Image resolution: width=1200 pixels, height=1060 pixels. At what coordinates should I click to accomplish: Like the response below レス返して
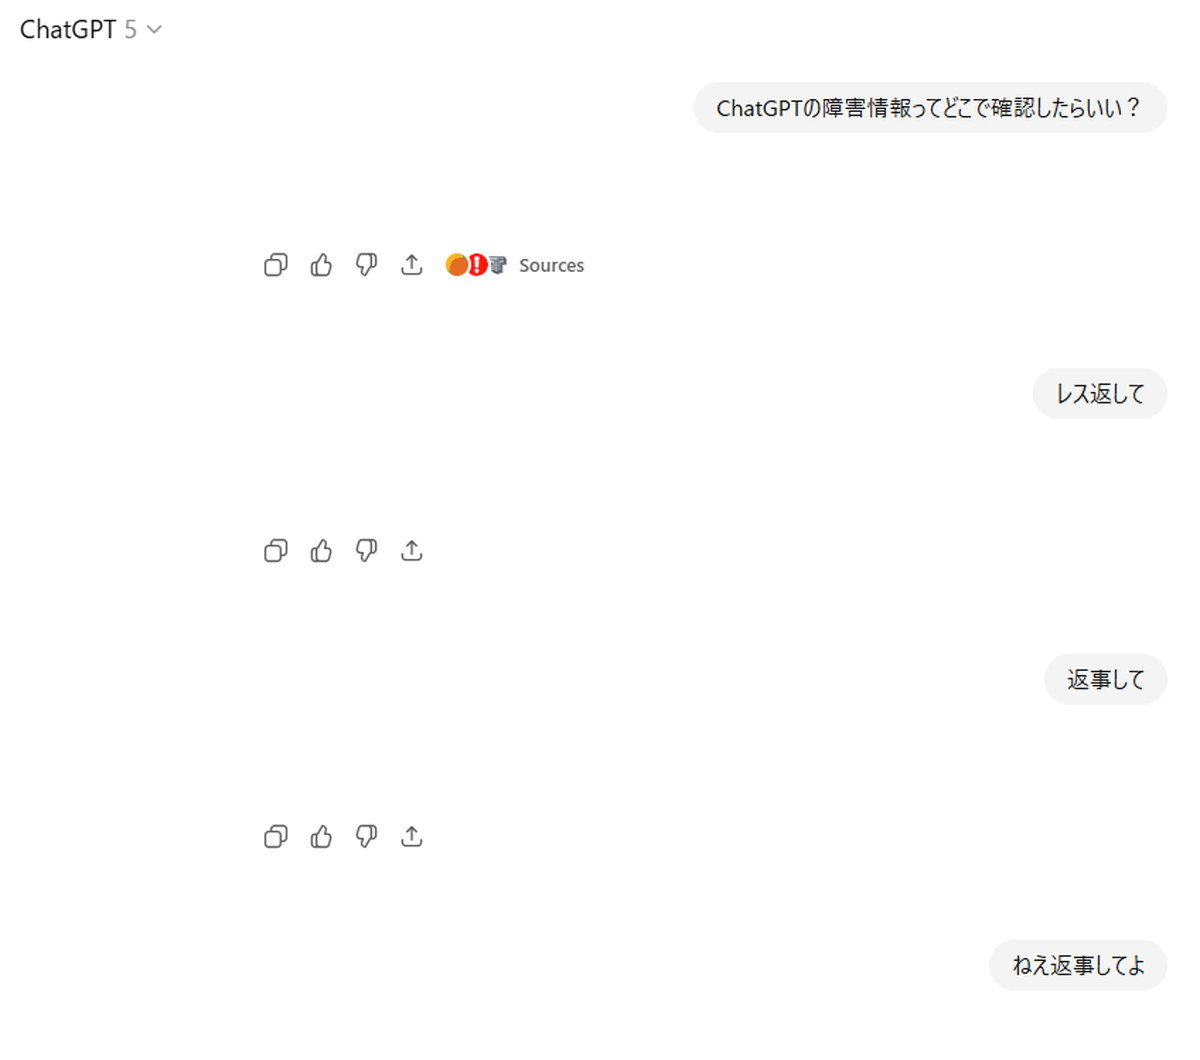[x=321, y=551]
